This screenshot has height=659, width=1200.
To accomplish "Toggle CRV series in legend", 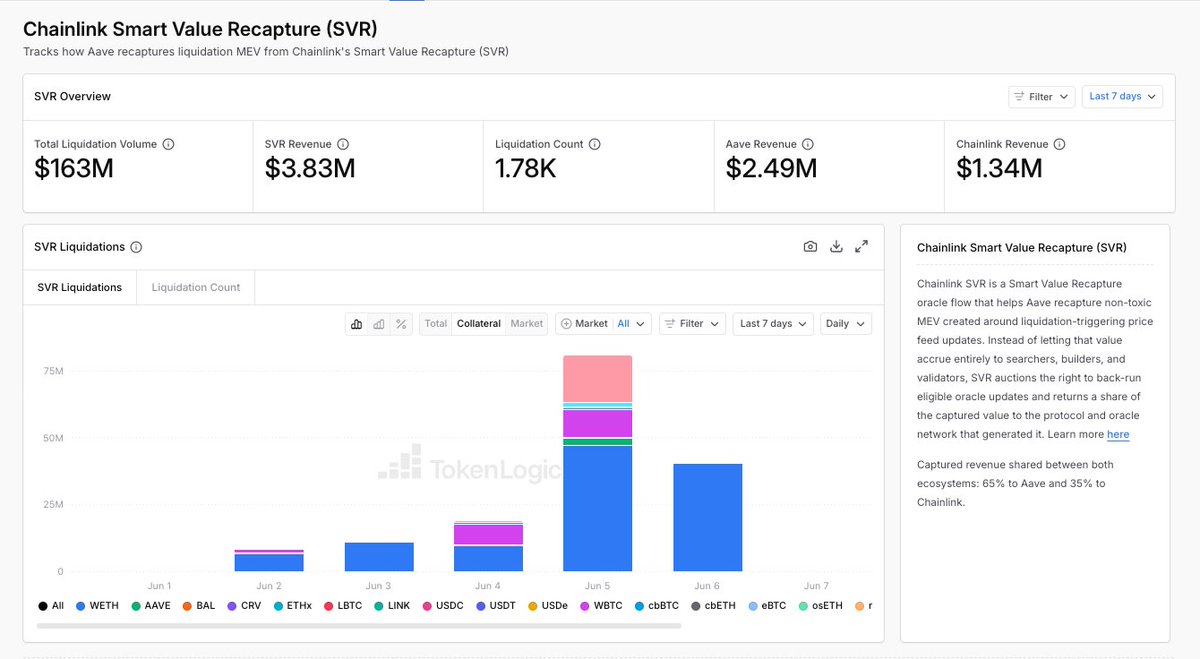I will tap(244, 606).
